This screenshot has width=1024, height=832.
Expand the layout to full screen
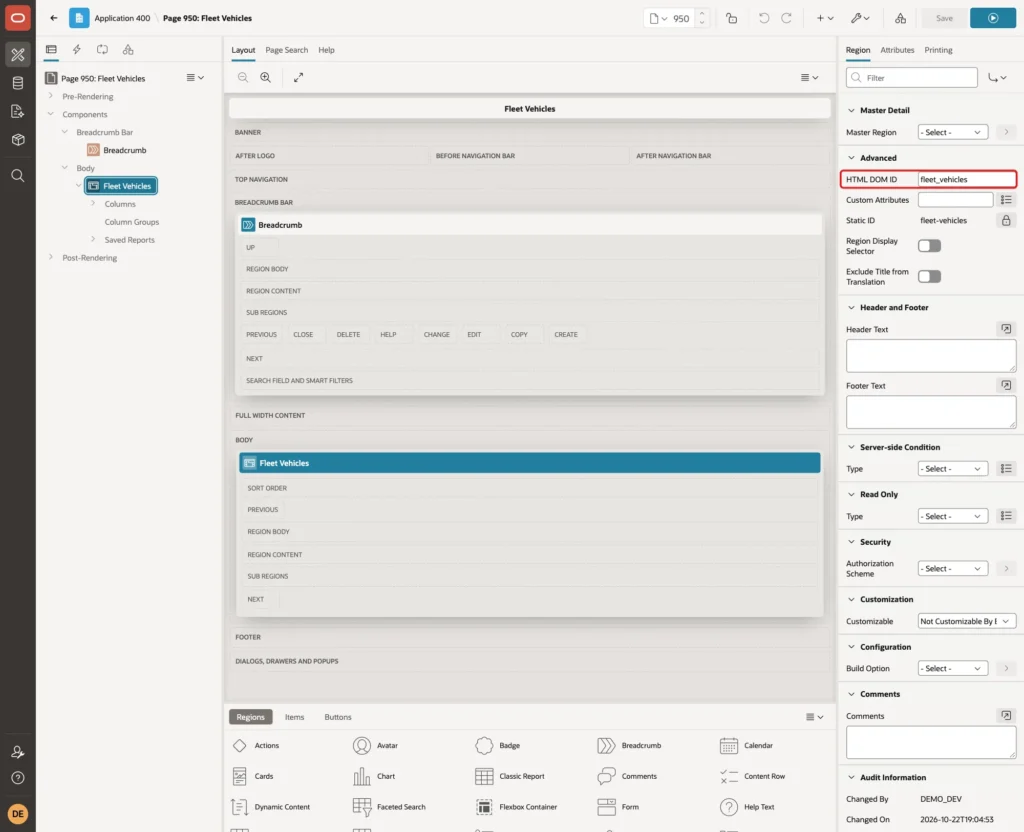(298, 77)
